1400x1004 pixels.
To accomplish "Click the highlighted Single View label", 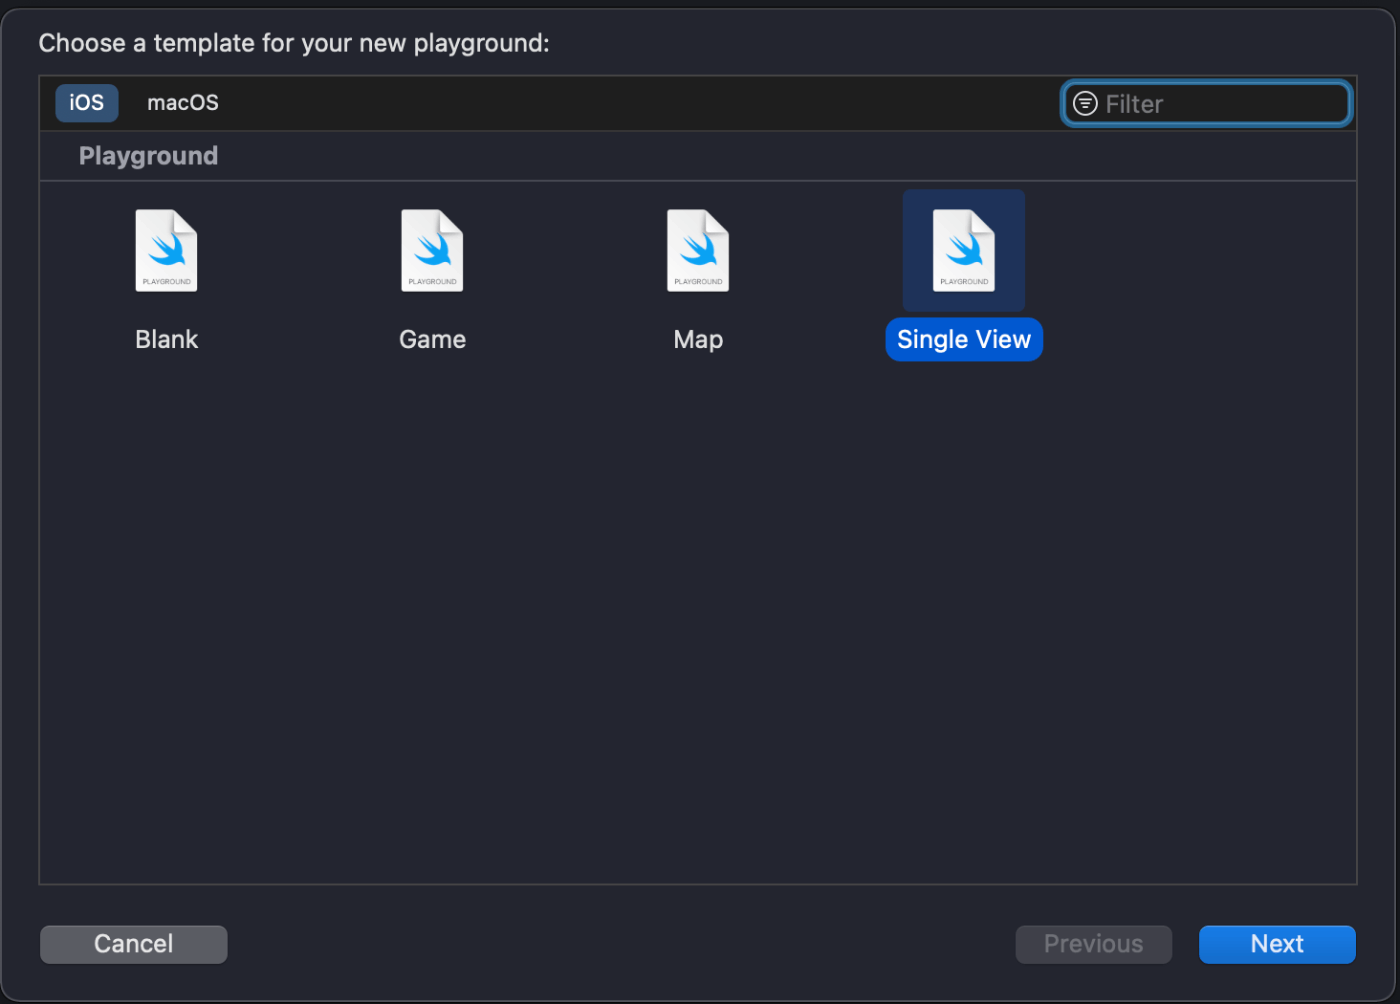I will pyautogui.click(x=964, y=340).
